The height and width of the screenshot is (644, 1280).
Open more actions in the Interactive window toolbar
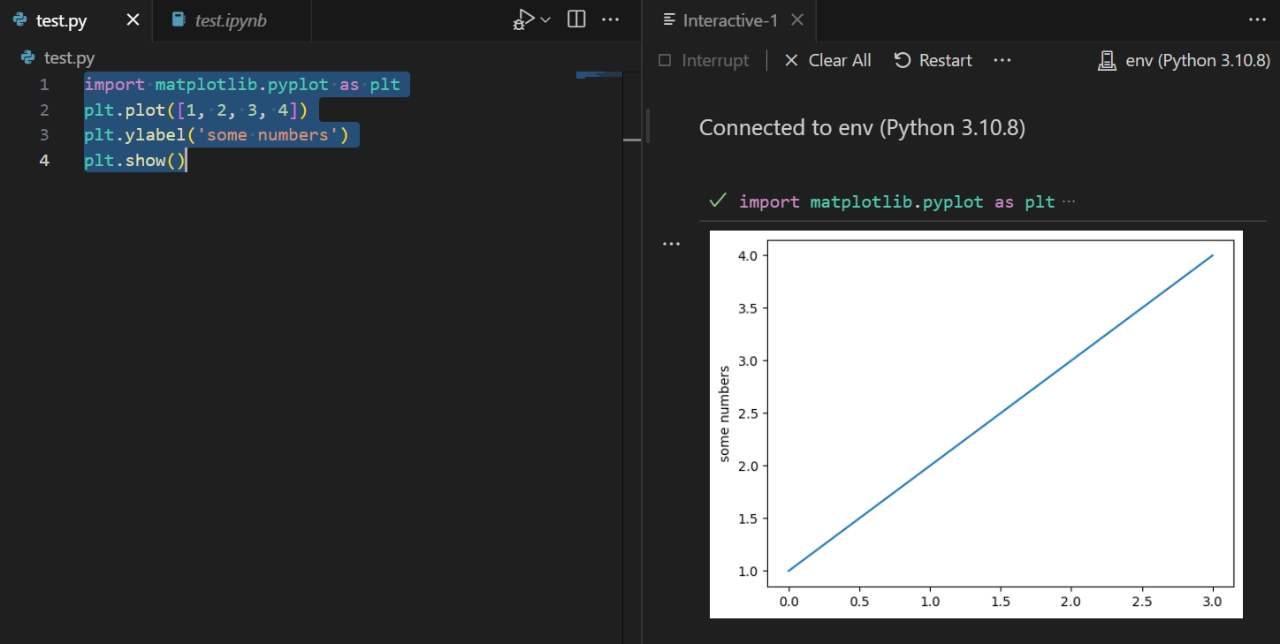click(1002, 60)
